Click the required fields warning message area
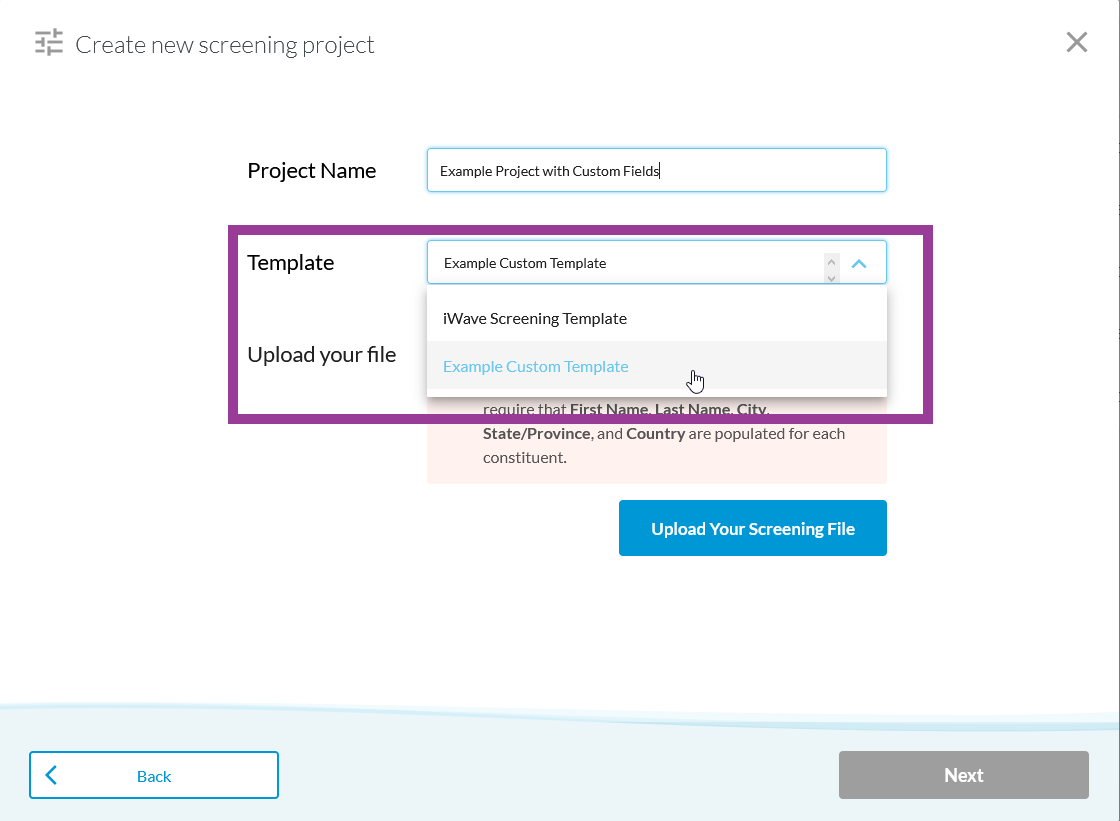 [656, 440]
